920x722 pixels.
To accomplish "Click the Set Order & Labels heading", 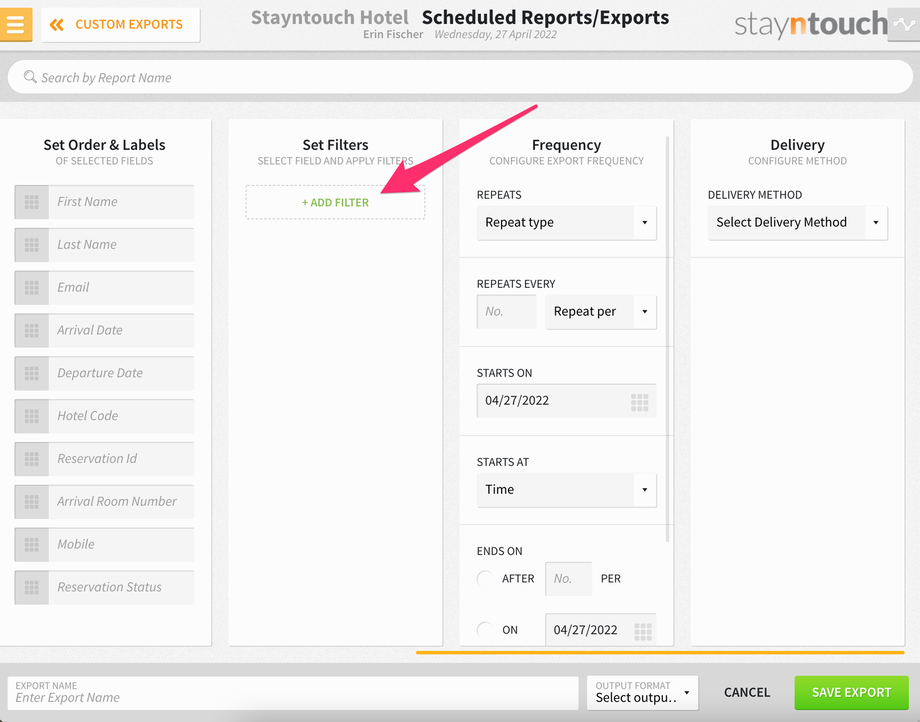I will tap(104, 145).
